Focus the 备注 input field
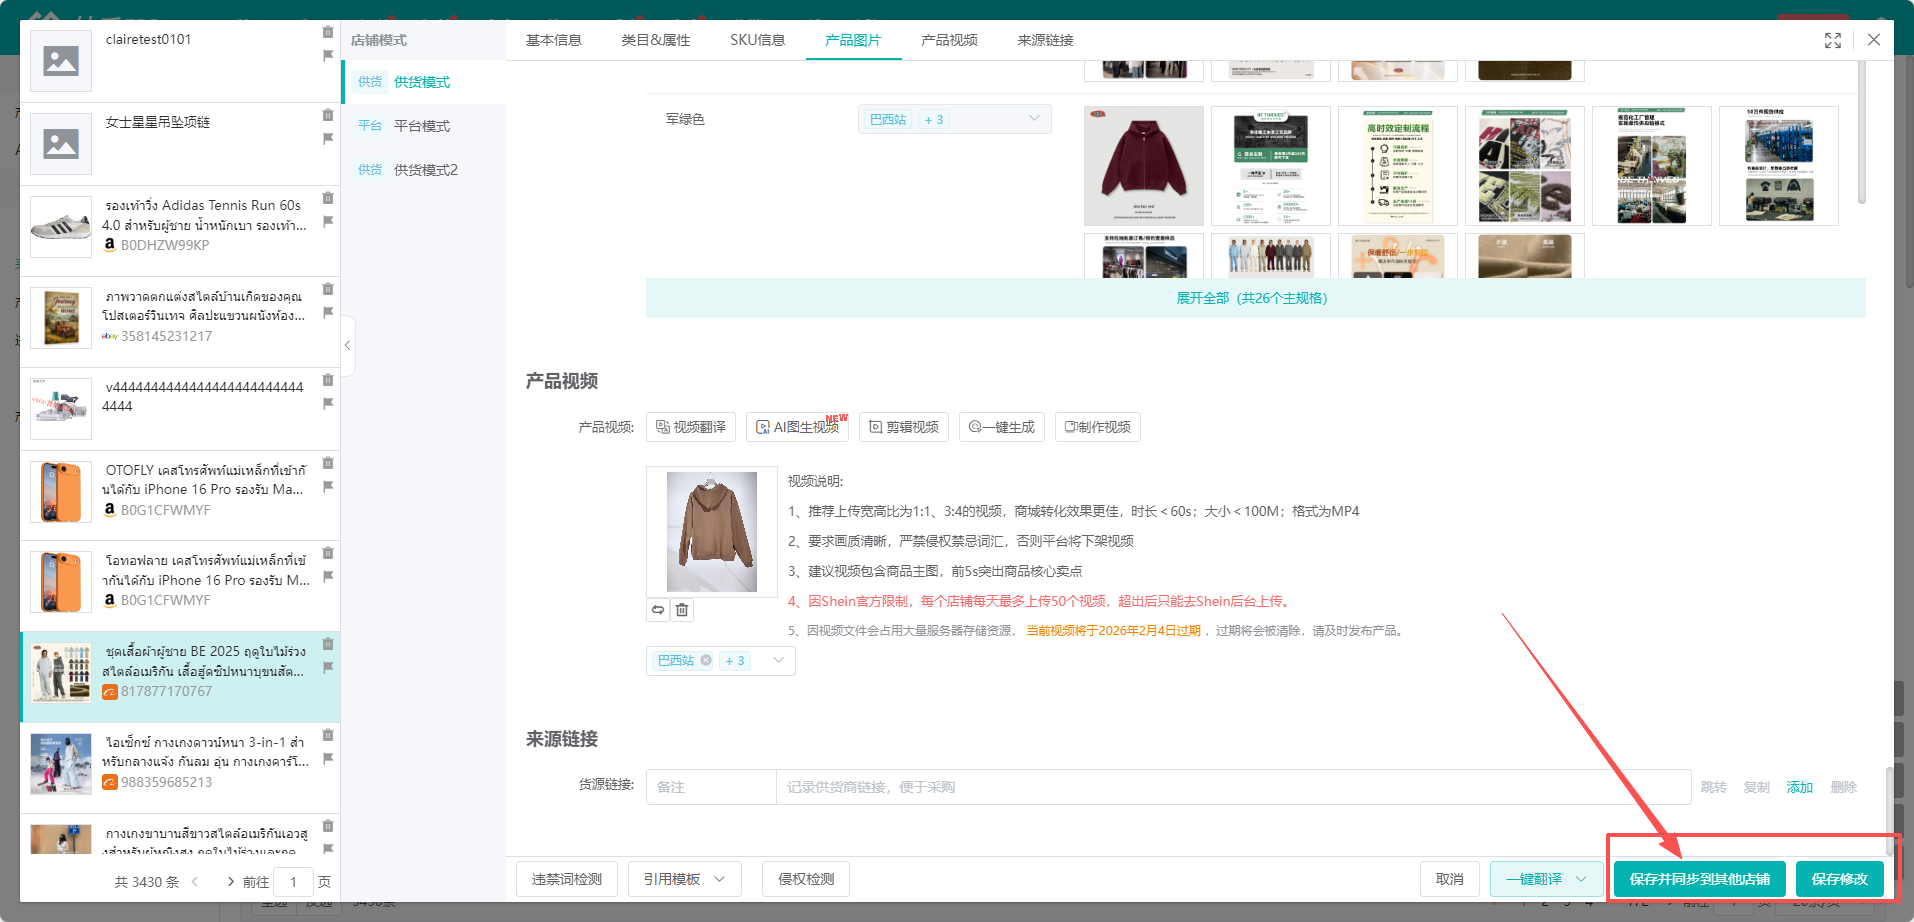Image resolution: width=1914 pixels, height=922 pixels. pos(711,787)
